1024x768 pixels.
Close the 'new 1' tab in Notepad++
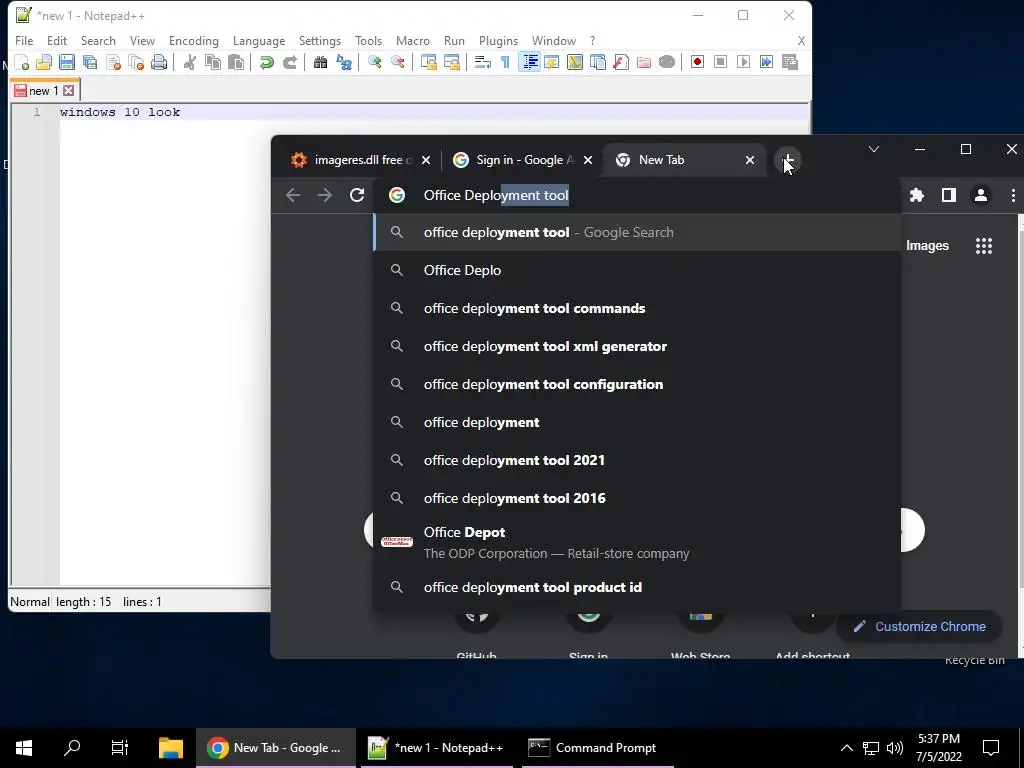pos(69,91)
